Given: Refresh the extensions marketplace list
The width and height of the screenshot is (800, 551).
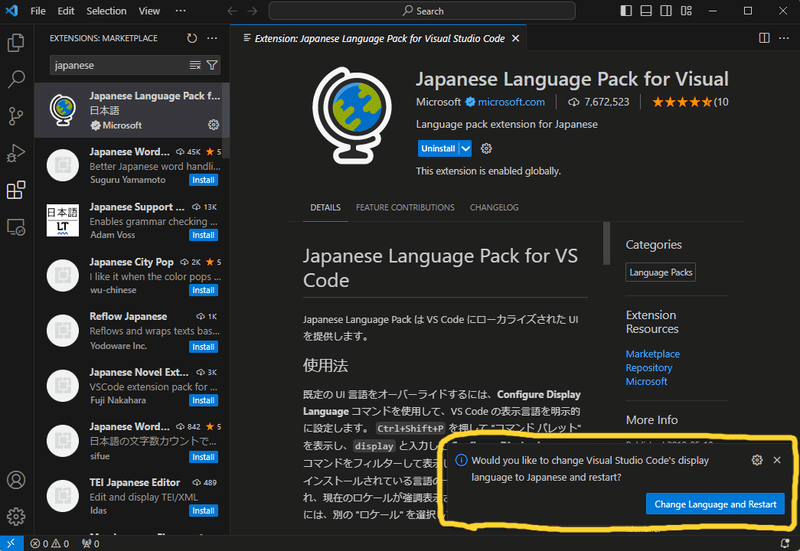Looking at the screenshot, I should (192, 38).
